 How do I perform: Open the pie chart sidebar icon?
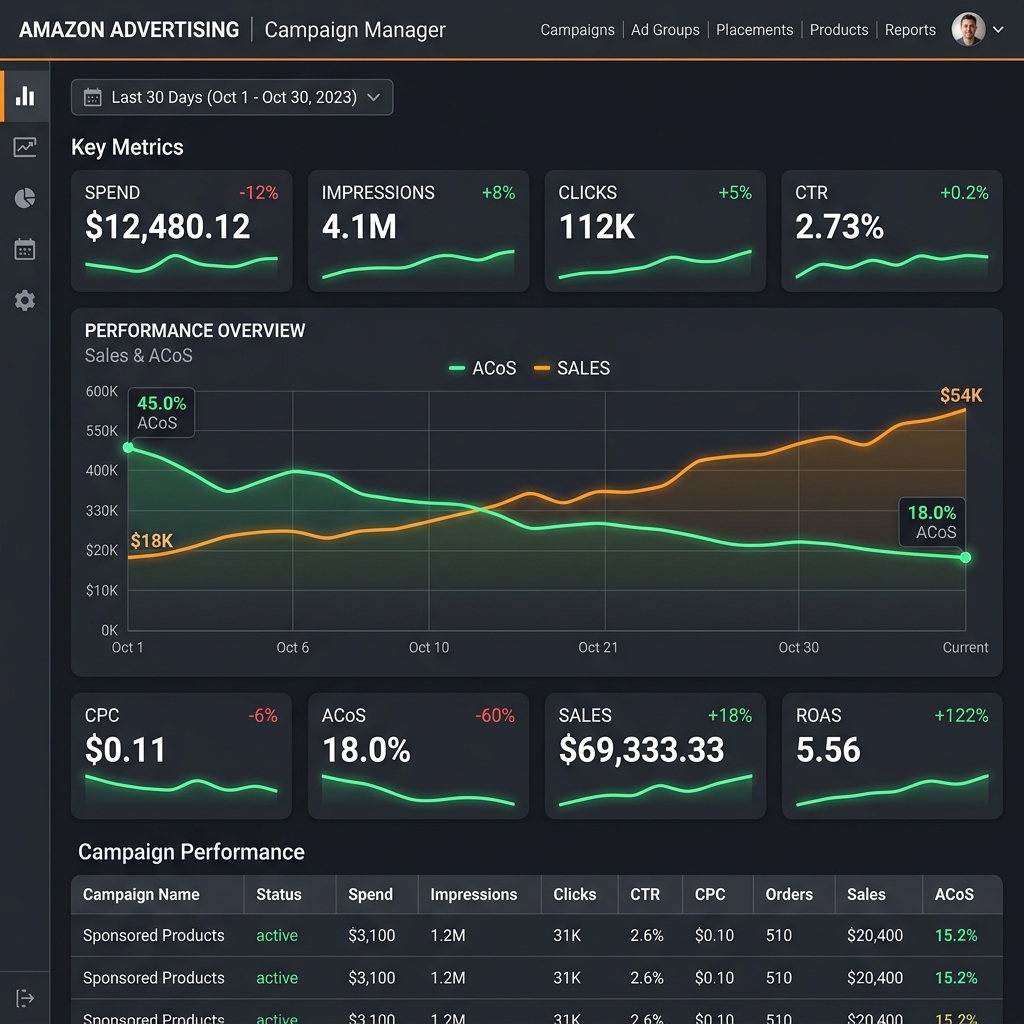click(x=25, y=198)
